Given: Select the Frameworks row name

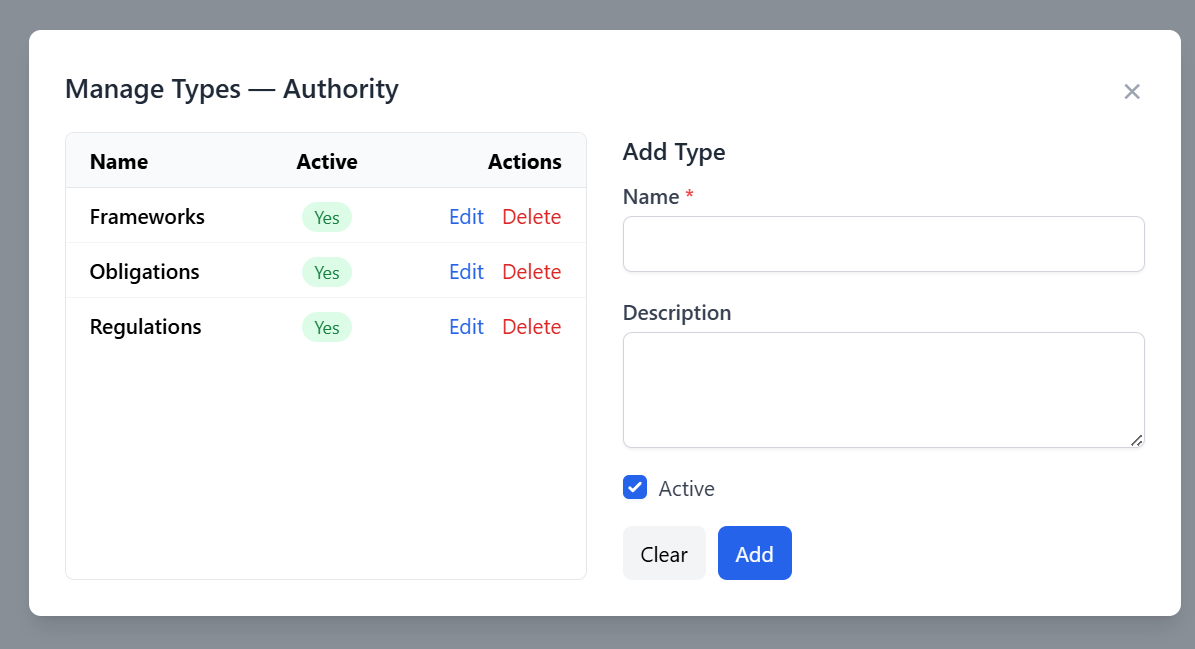Looking at the screenshot, I should pyautogui.click(x=147, y=217).
